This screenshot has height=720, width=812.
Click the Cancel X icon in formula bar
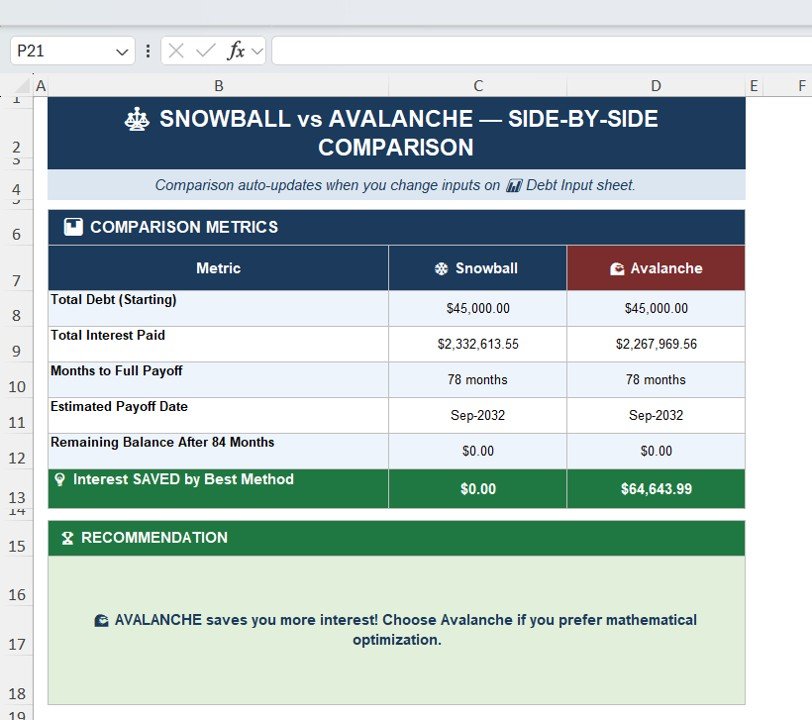coord(176,51)
